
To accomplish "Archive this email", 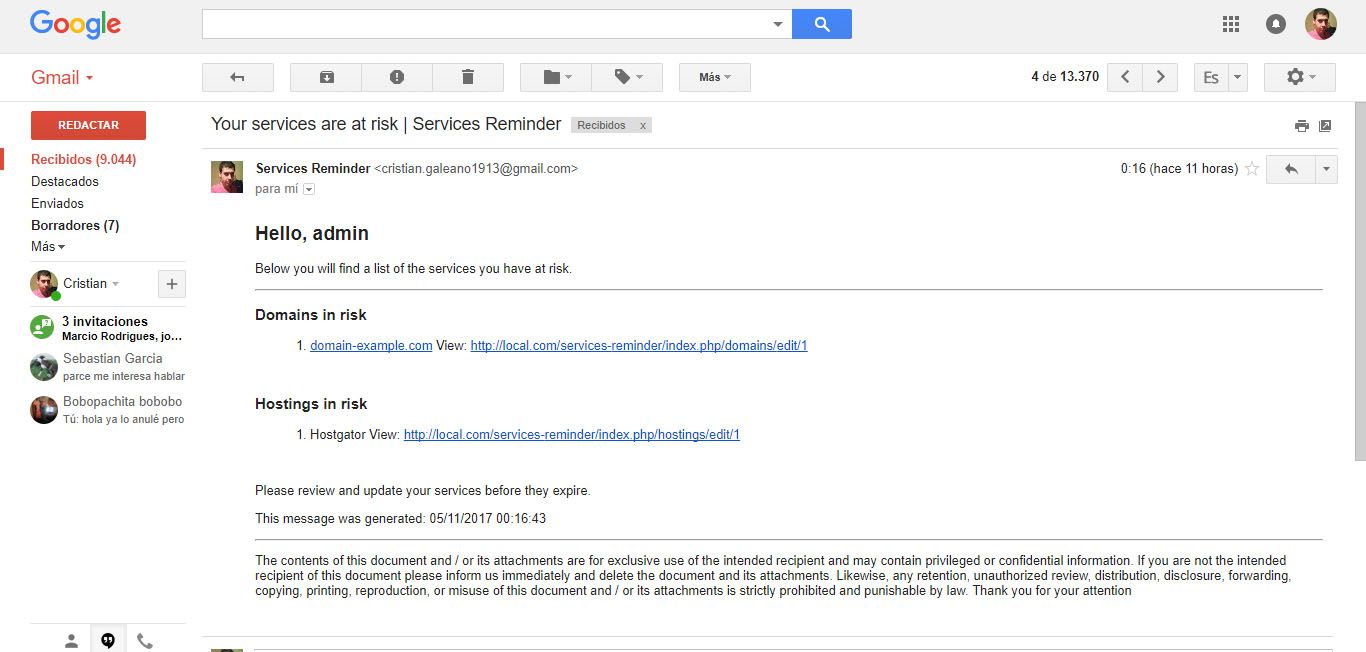I will (326, 77).
